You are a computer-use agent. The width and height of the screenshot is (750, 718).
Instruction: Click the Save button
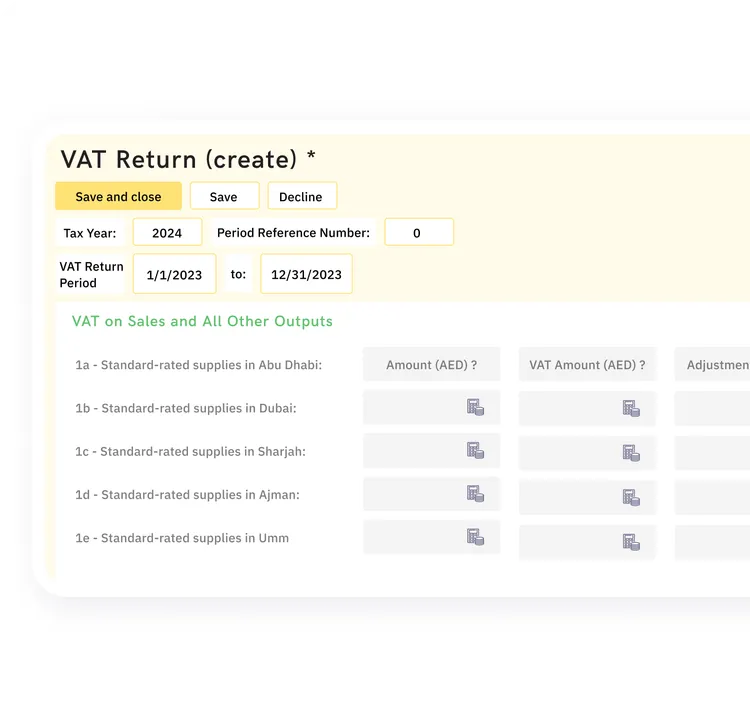[224, 196]
